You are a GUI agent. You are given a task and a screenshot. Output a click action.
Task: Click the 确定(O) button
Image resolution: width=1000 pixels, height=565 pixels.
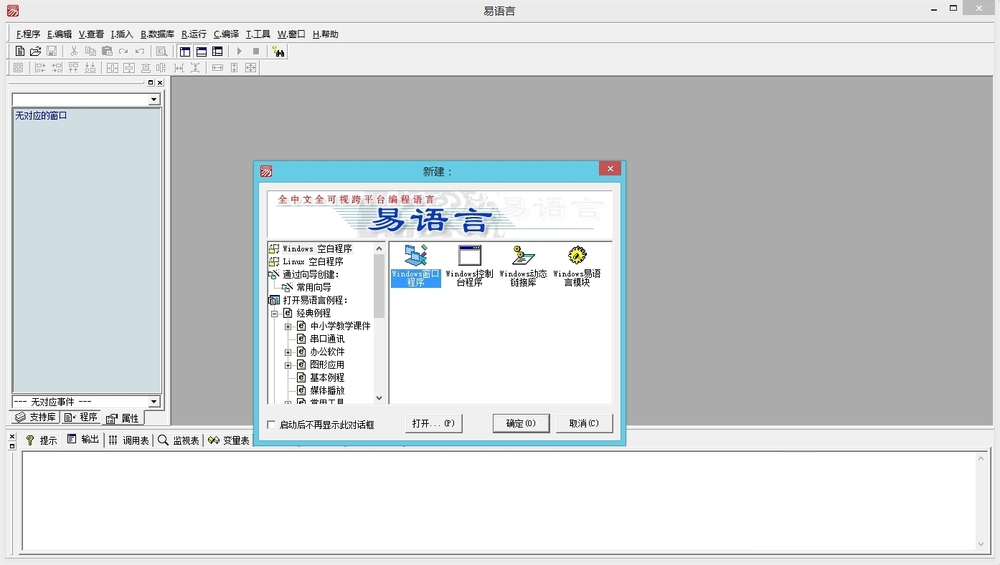pyautogui.click(x=521, y=423)
